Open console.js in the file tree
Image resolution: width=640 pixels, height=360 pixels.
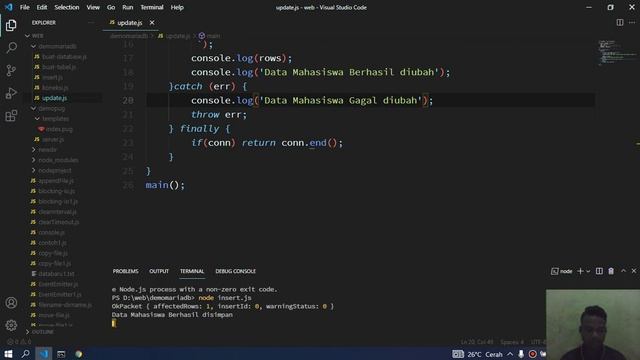(x=51, y=233)
